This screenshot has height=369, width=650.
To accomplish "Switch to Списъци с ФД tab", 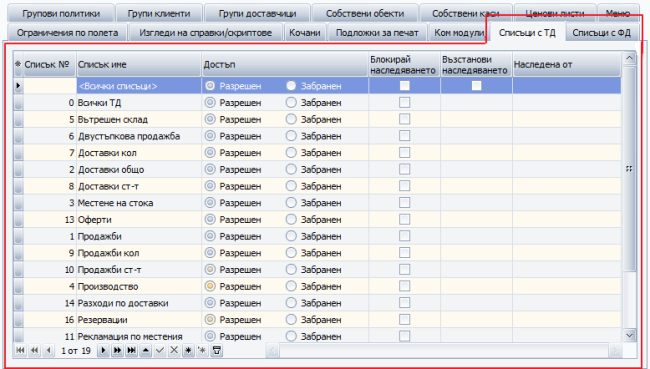I will click(601, 33).
